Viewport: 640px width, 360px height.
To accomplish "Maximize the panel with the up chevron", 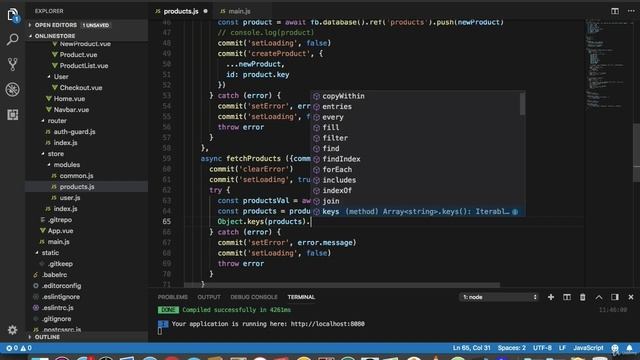I will [599, 297].
